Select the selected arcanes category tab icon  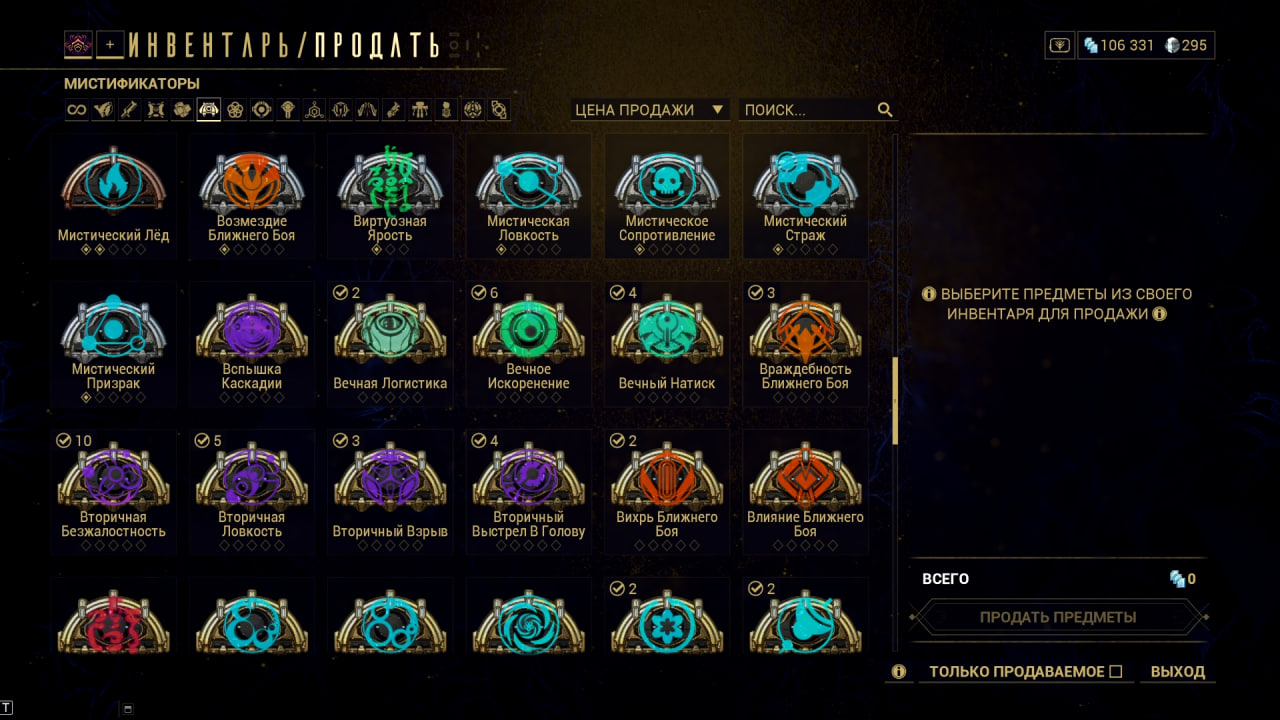tap(208, 110)
